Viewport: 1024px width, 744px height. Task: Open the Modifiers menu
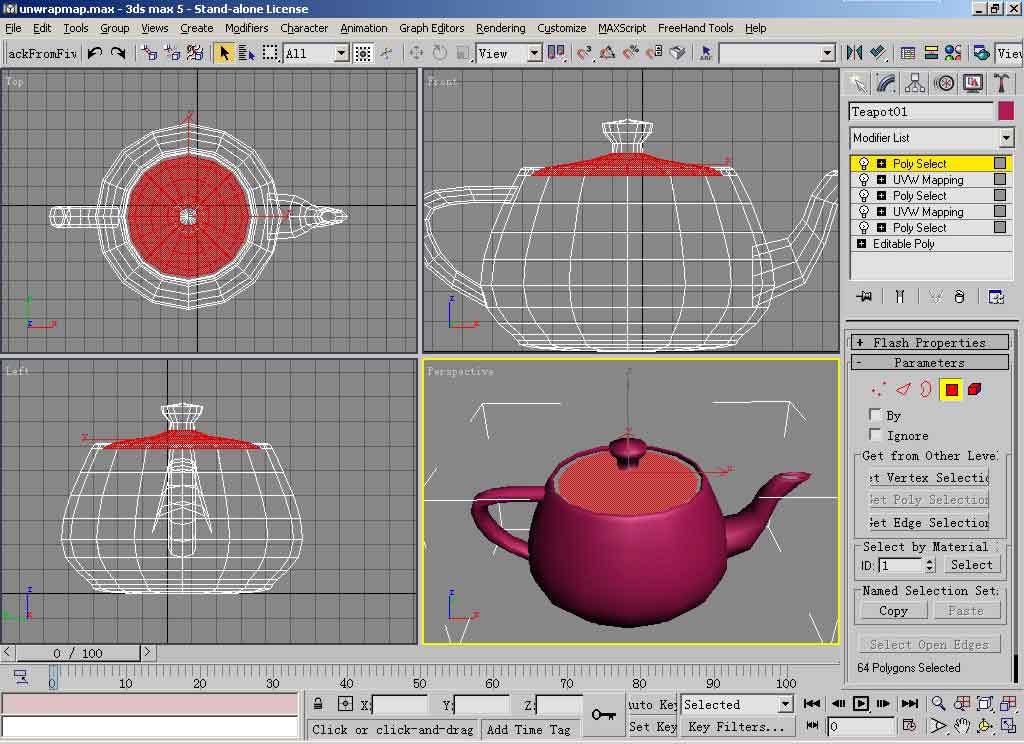(246, 28)
